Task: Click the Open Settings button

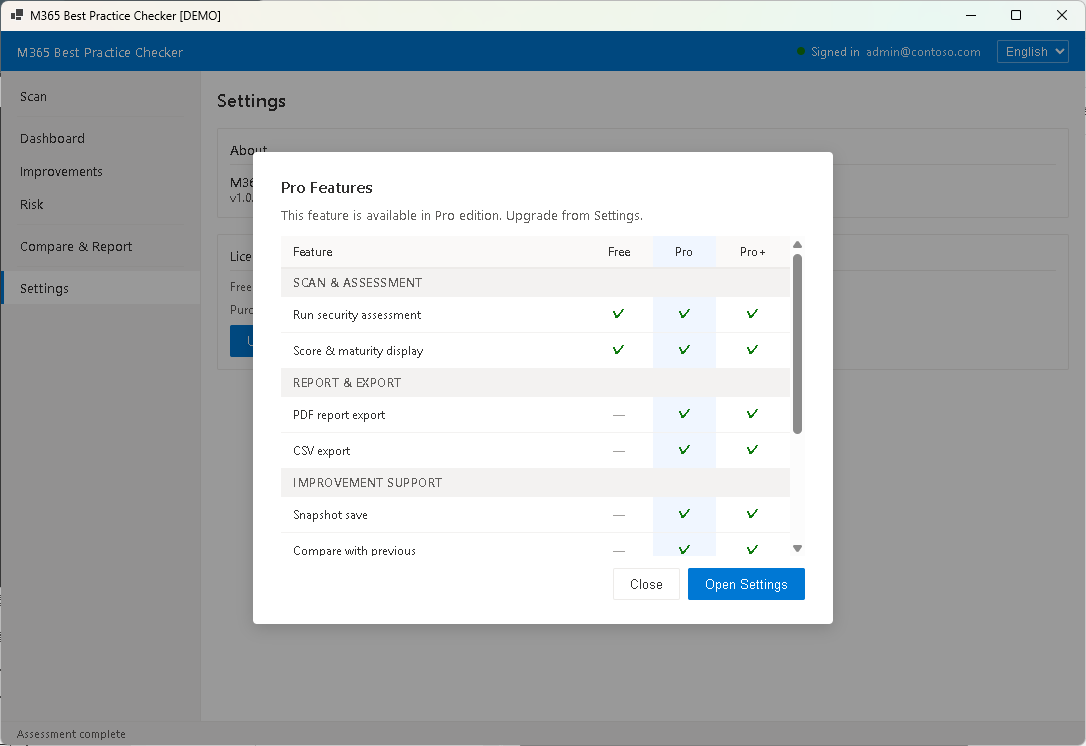Action: coord(746,584)
